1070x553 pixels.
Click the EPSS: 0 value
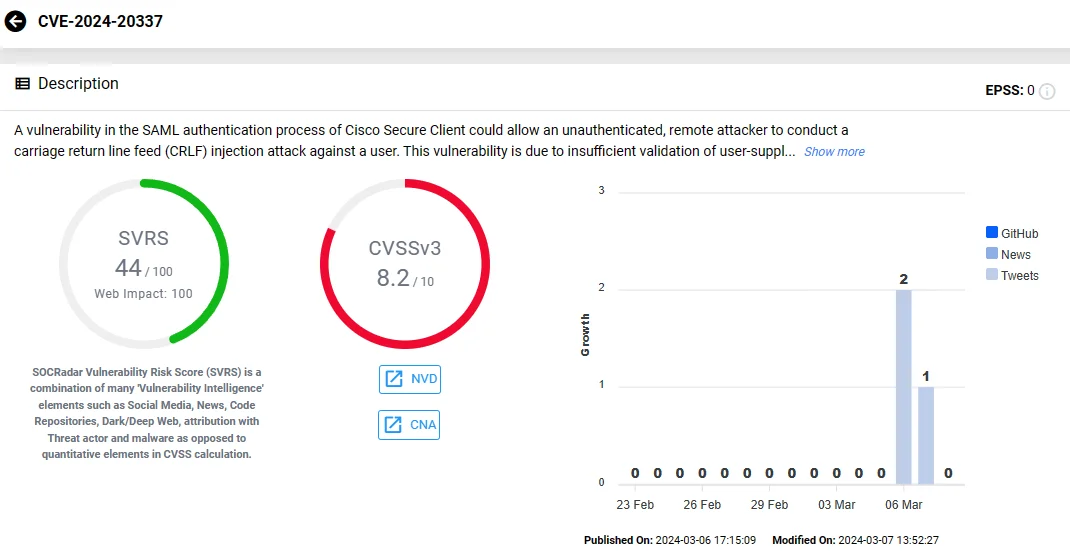pyautogui.click(x=1010, y=90)
